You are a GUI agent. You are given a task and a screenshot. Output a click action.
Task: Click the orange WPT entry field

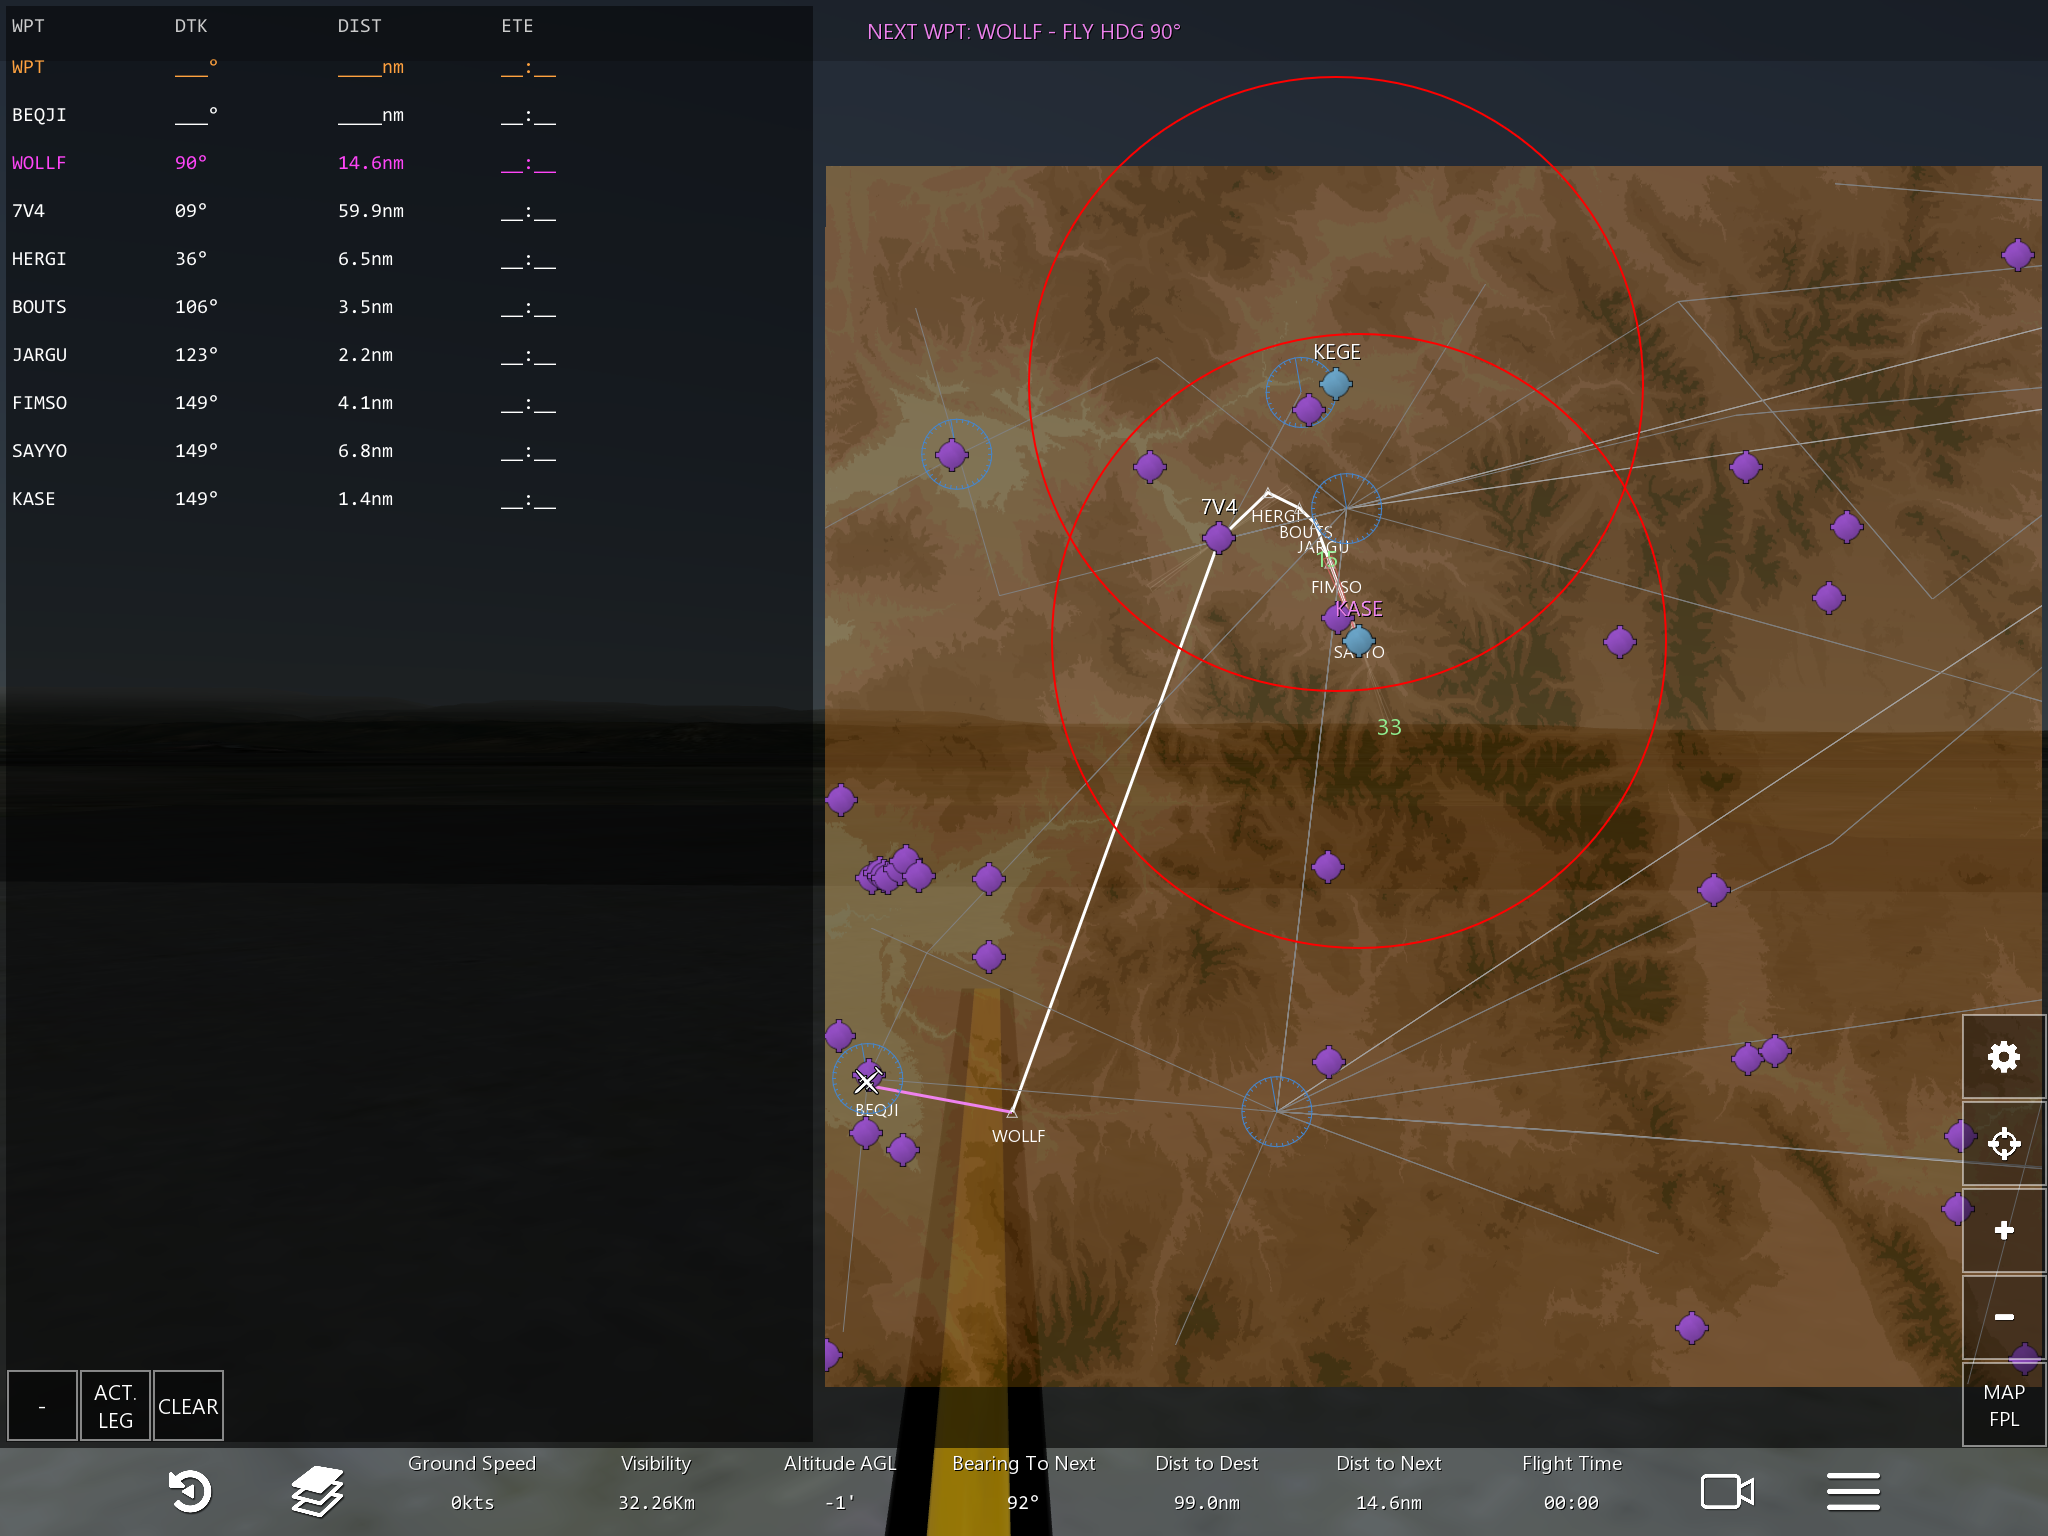29,67
